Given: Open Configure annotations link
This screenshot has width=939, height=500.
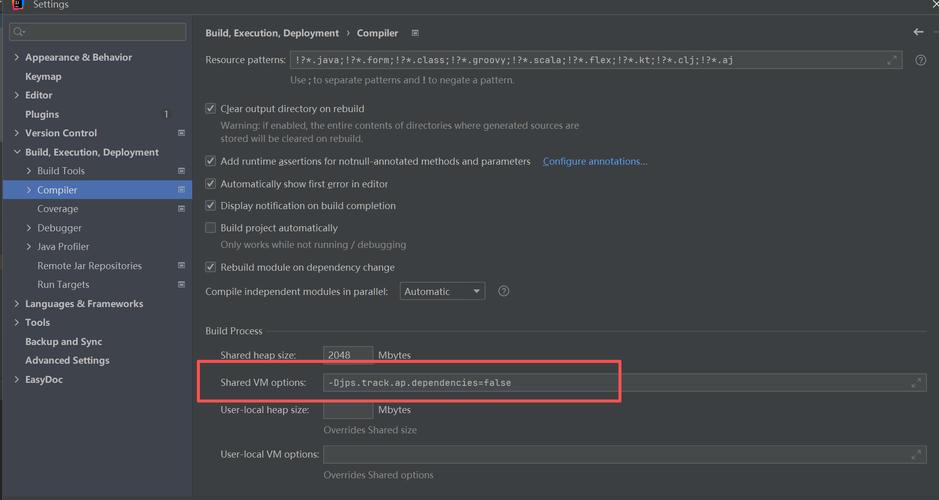Looking at the screenshot, I should [x=595, y=161].
